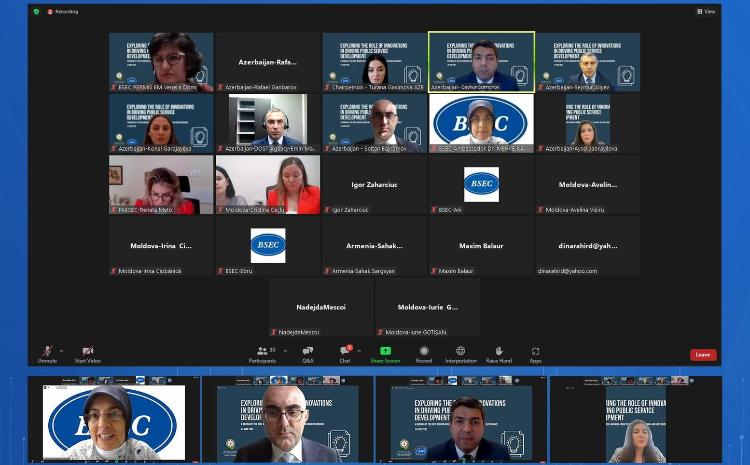The height and width of the screenshot is (465, 750).
Task: Click the Raise Hand icon
Action: click(x=499, y=351)
